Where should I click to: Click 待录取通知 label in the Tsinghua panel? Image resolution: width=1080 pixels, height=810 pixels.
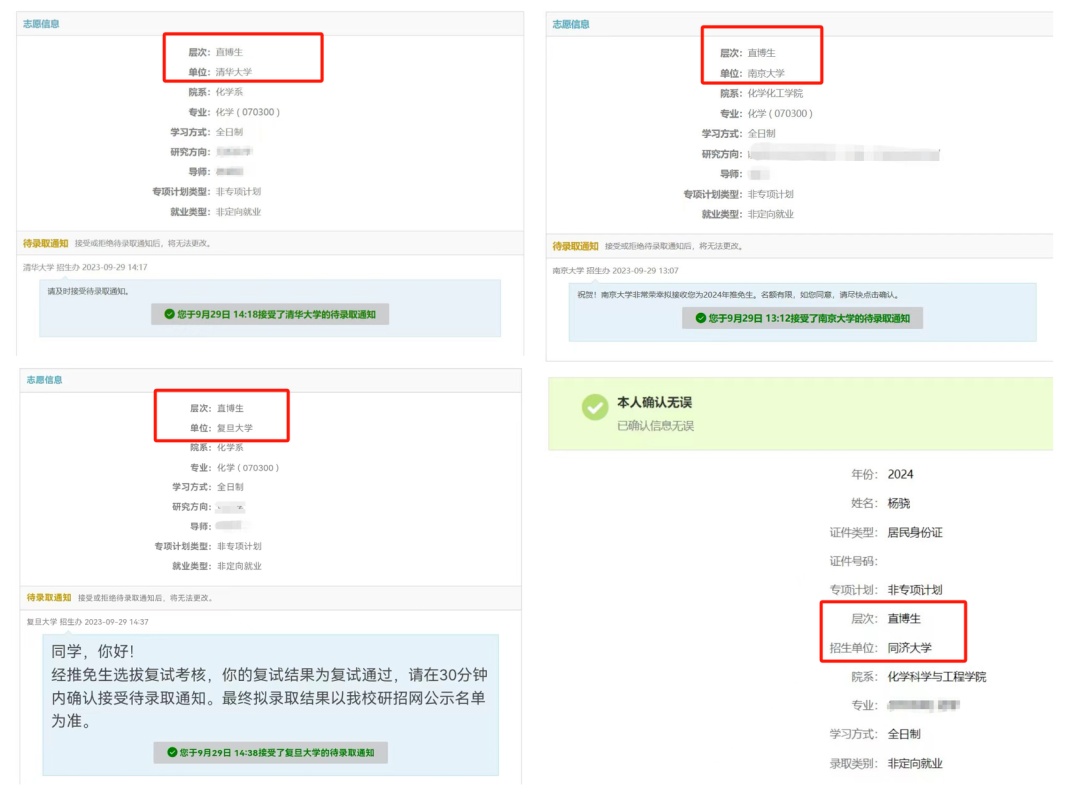coord(46,243)
